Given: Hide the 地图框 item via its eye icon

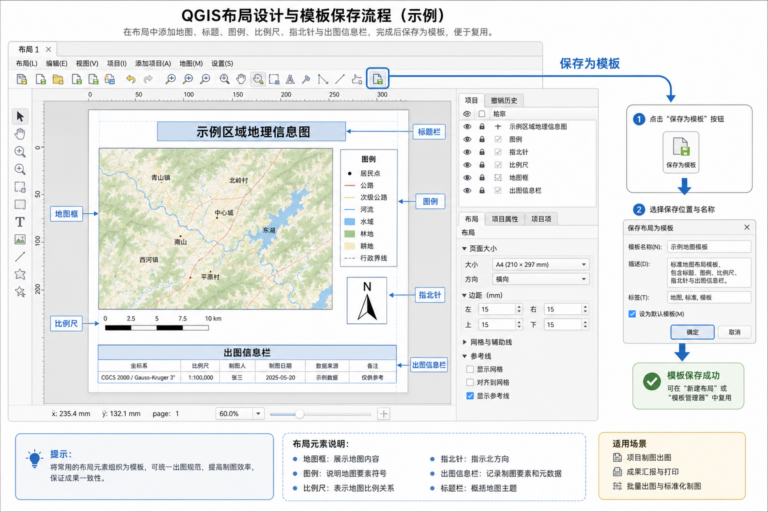Looking at the screenshot, I should click(467, 177).
